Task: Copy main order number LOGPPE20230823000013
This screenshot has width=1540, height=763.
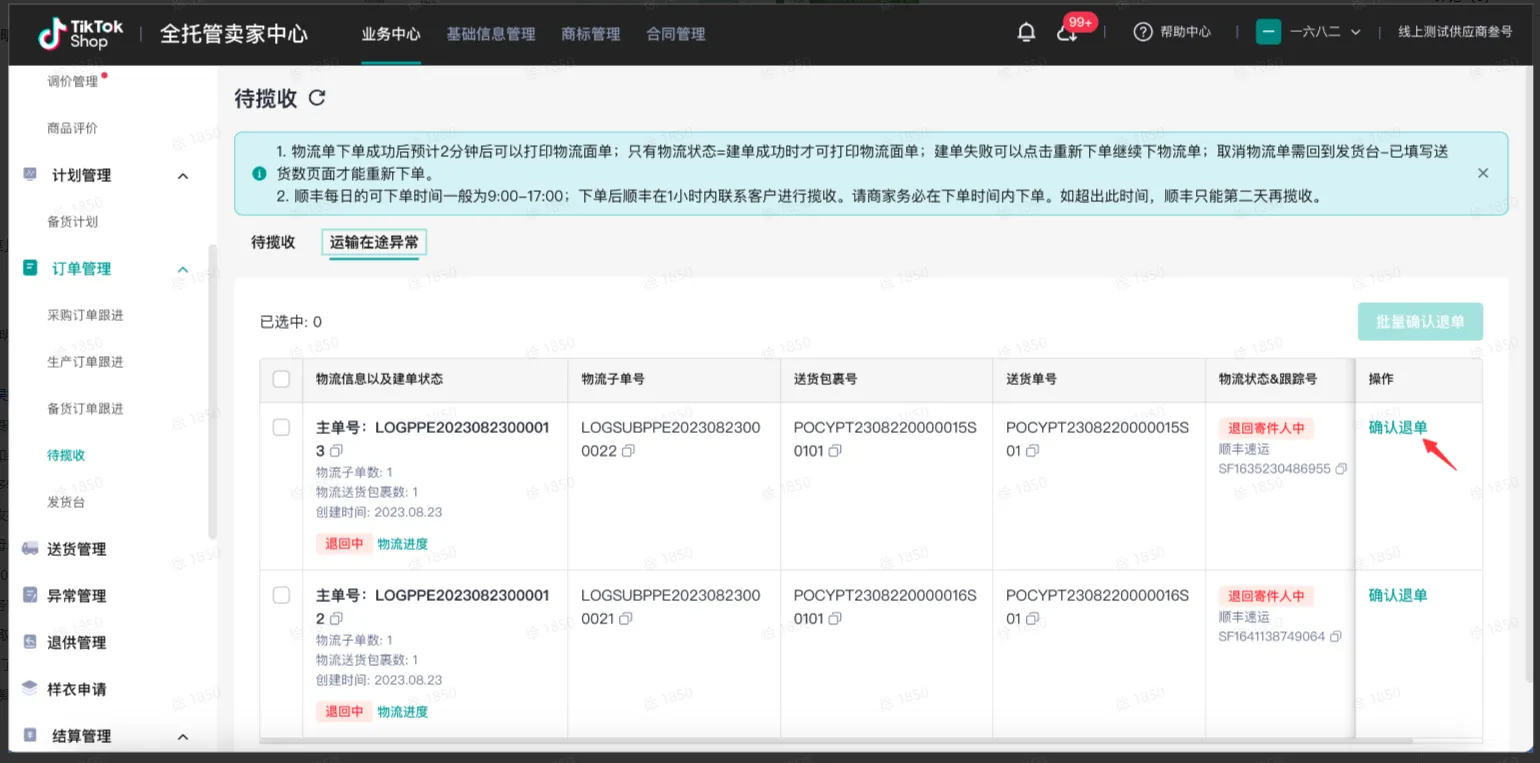Action: [337, 450]
